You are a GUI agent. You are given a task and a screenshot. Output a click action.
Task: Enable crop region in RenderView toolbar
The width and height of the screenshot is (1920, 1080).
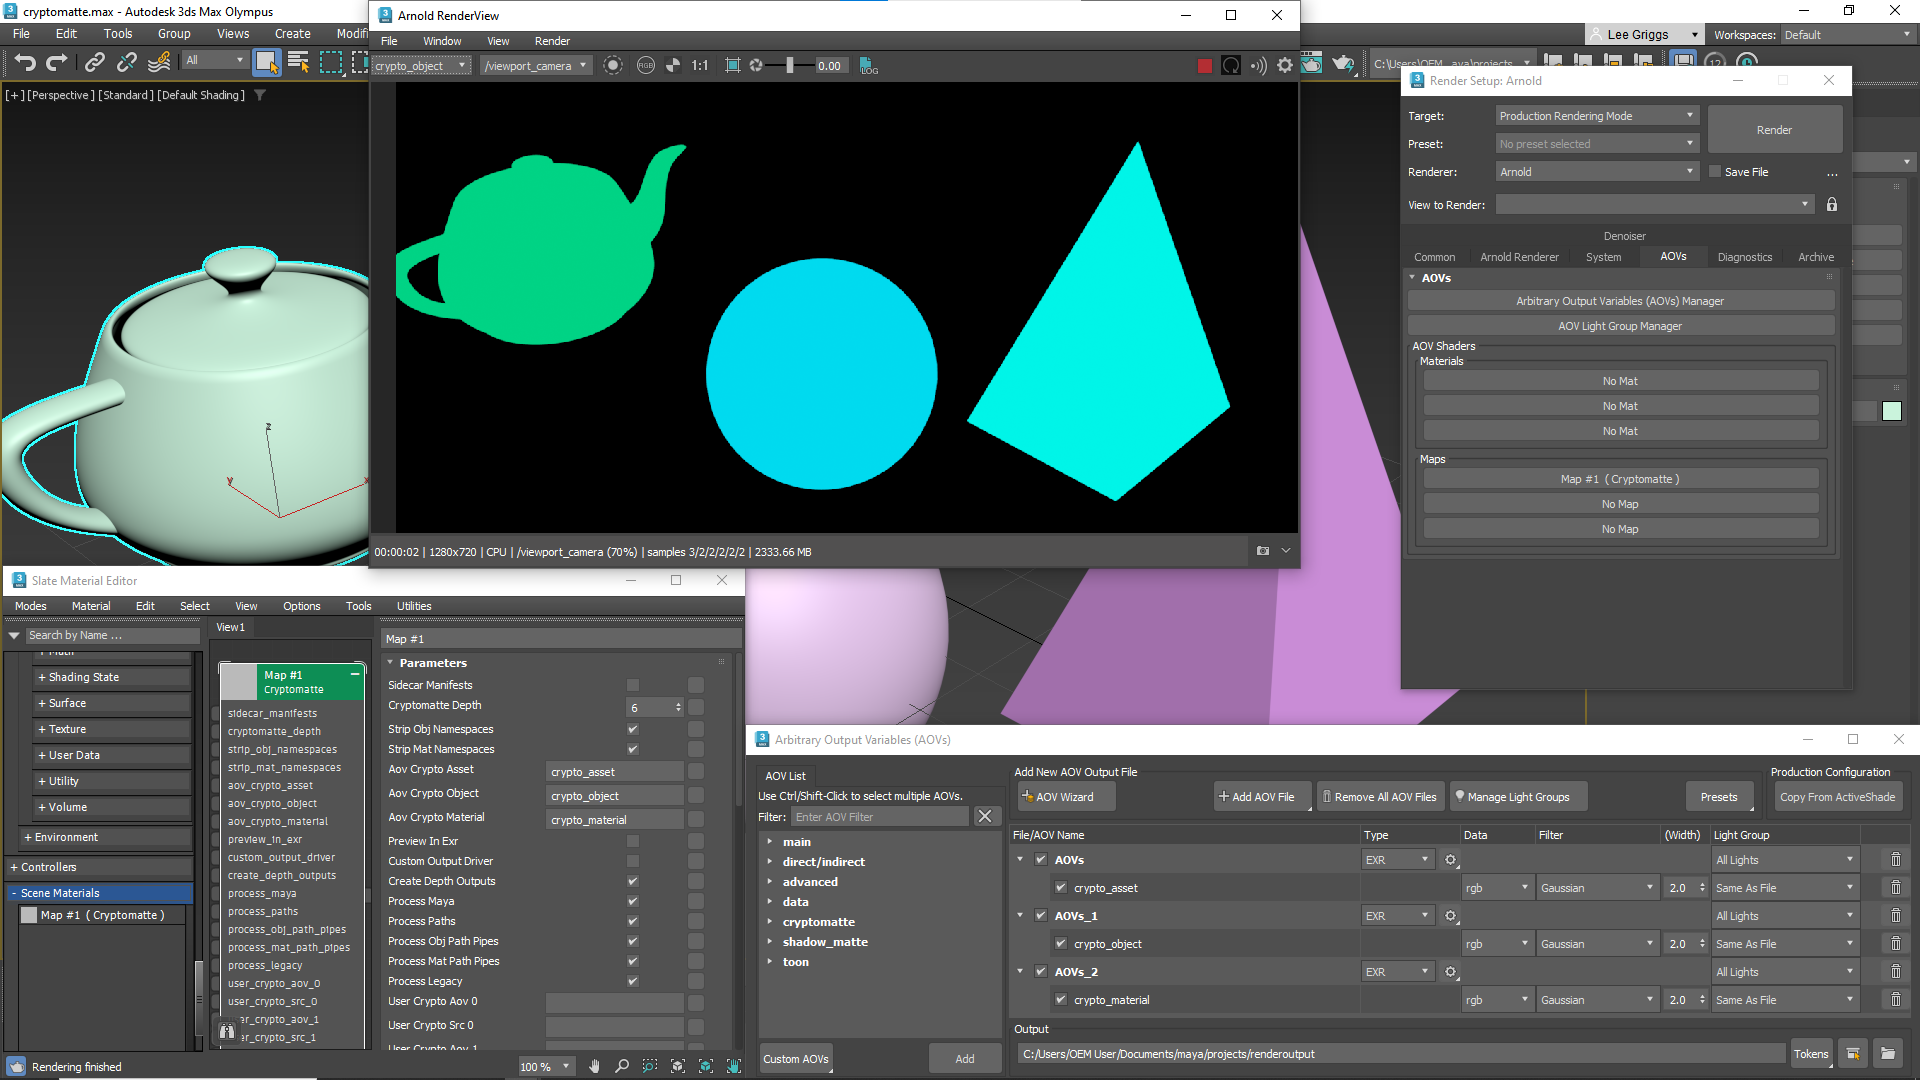(733, 66)
